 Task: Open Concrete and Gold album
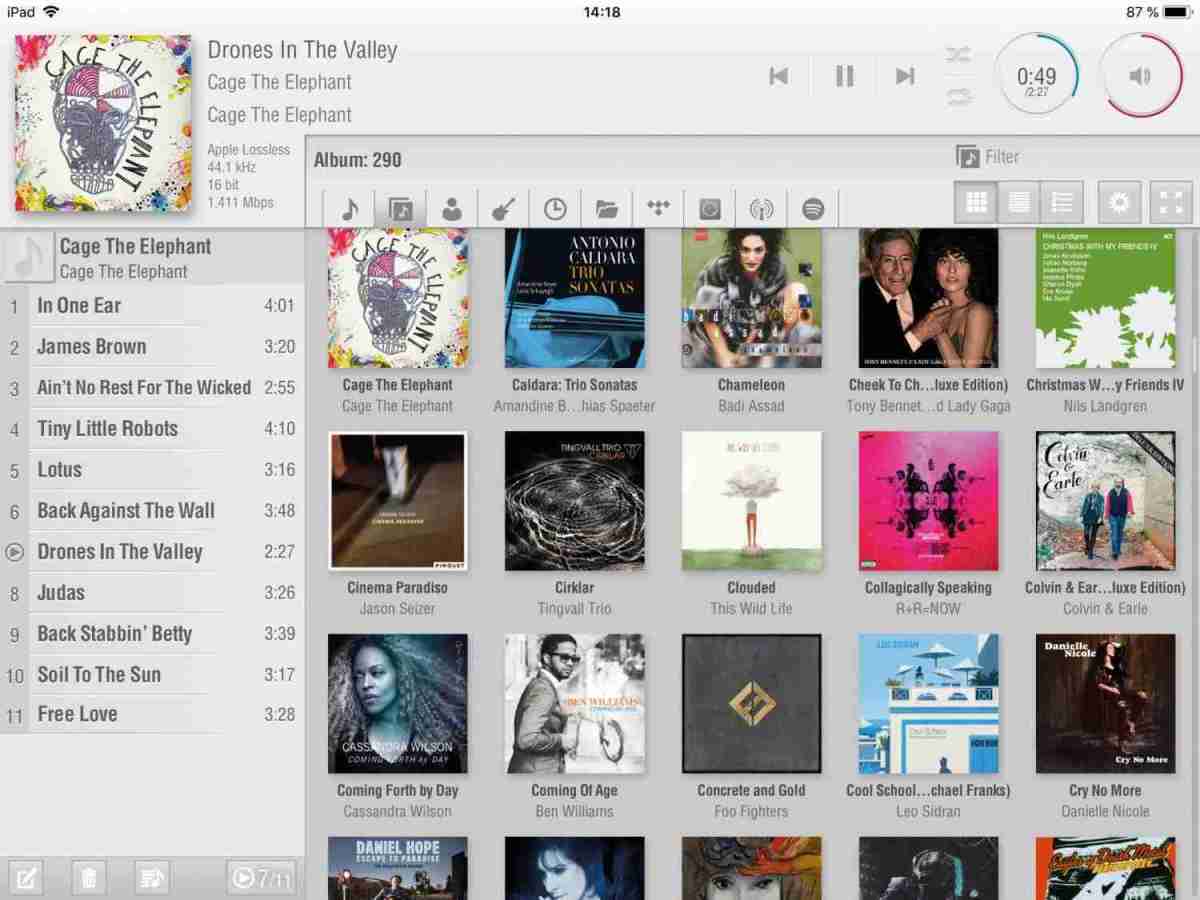click(x=751, y=703)
